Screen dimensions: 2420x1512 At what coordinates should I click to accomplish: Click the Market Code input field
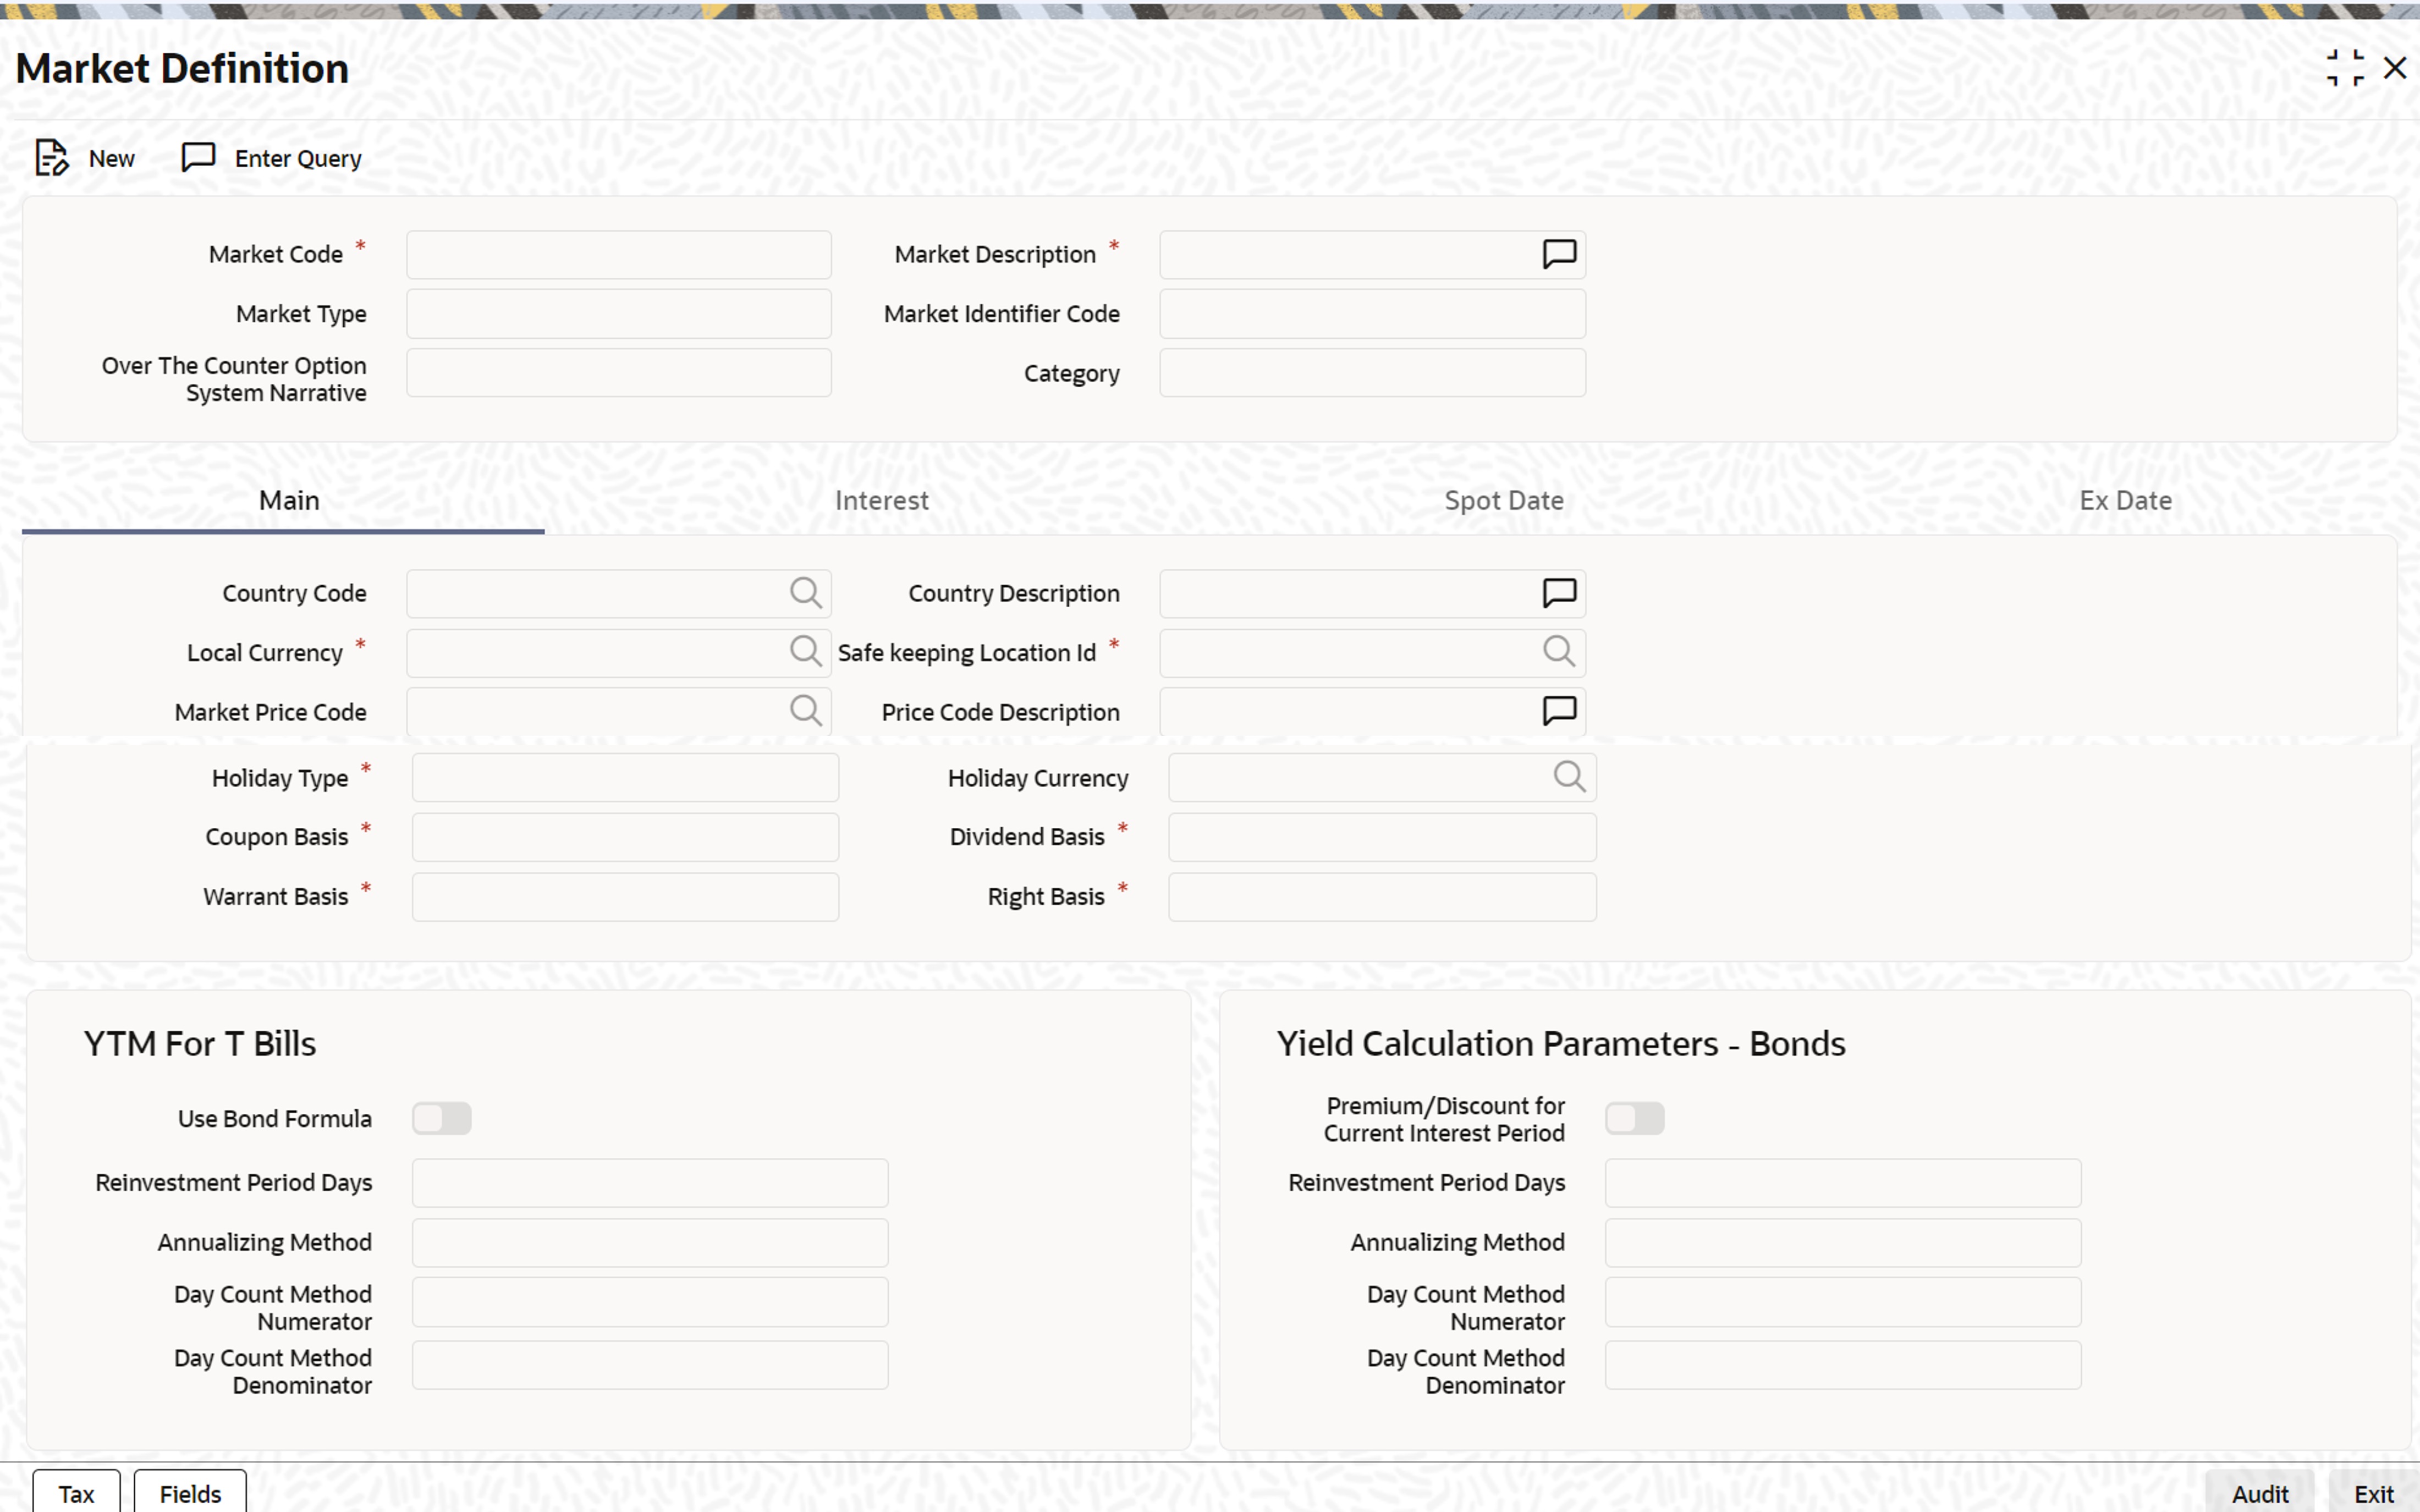619,255
